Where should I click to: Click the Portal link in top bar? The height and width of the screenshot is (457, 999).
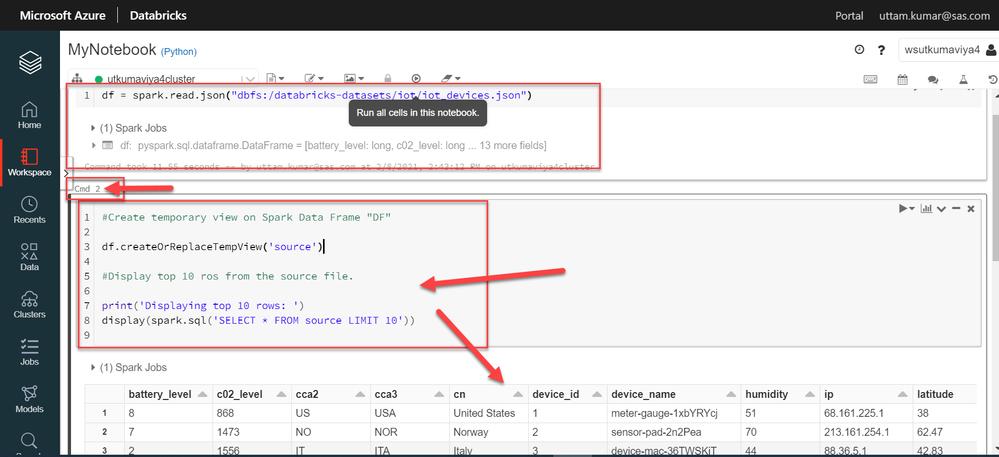tap(849, 15)
